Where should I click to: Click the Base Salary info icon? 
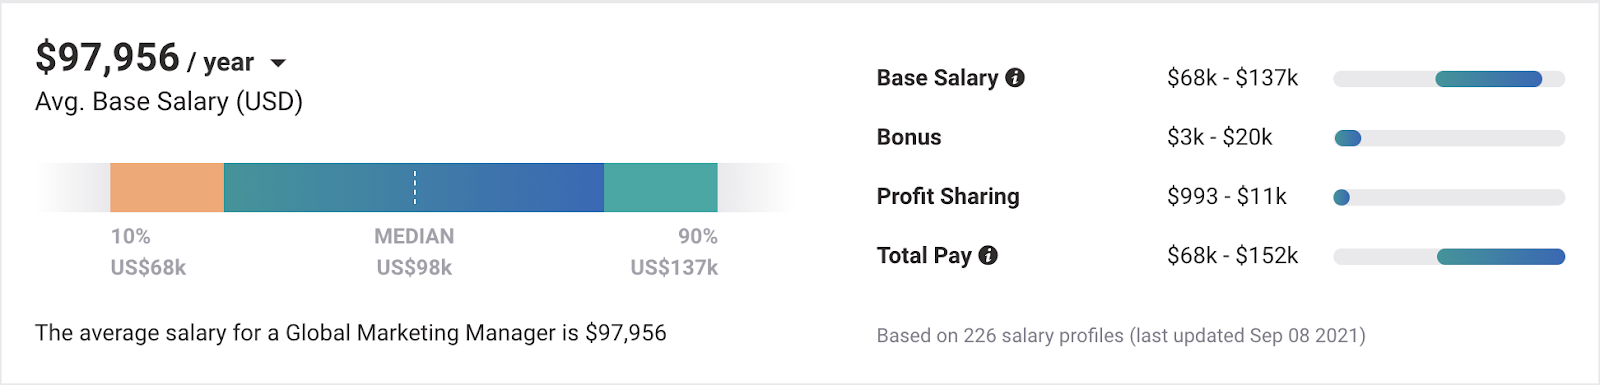pyautogui.click(x=1015, y=78)
